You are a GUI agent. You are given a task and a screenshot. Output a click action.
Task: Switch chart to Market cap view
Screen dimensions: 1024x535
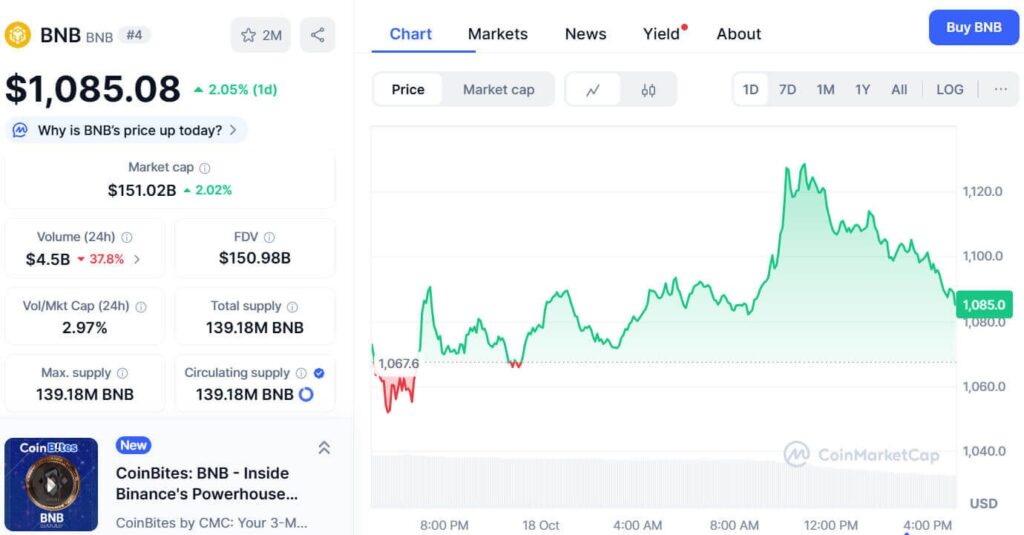pyautogui.click(x=498, y=89)
